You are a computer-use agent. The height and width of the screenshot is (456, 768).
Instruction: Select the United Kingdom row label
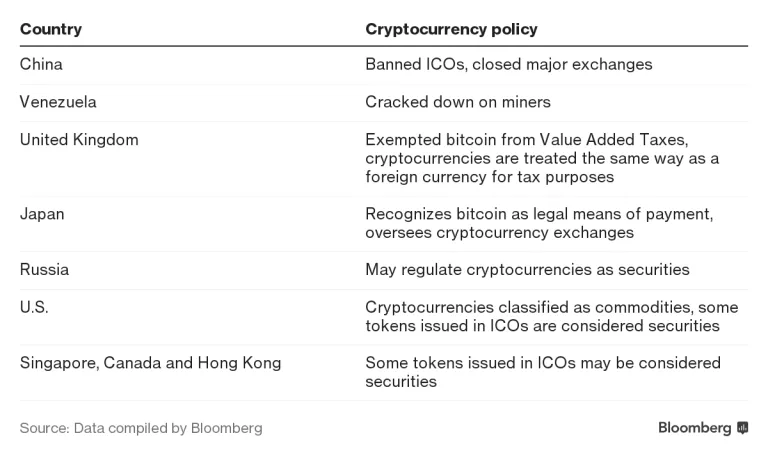[x=79, y=140]
